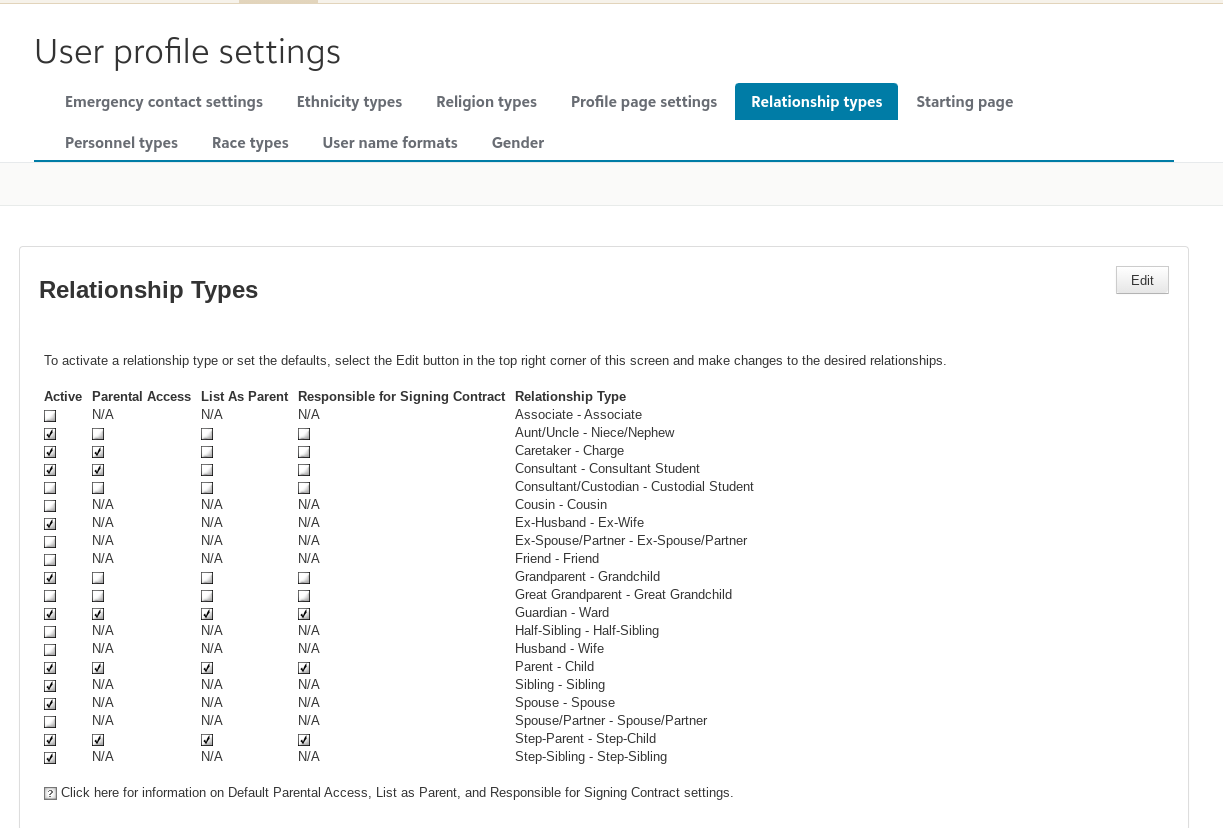Open the Emergency contact settings tab
Screen dimensions: 1223x828
[164, 102]
